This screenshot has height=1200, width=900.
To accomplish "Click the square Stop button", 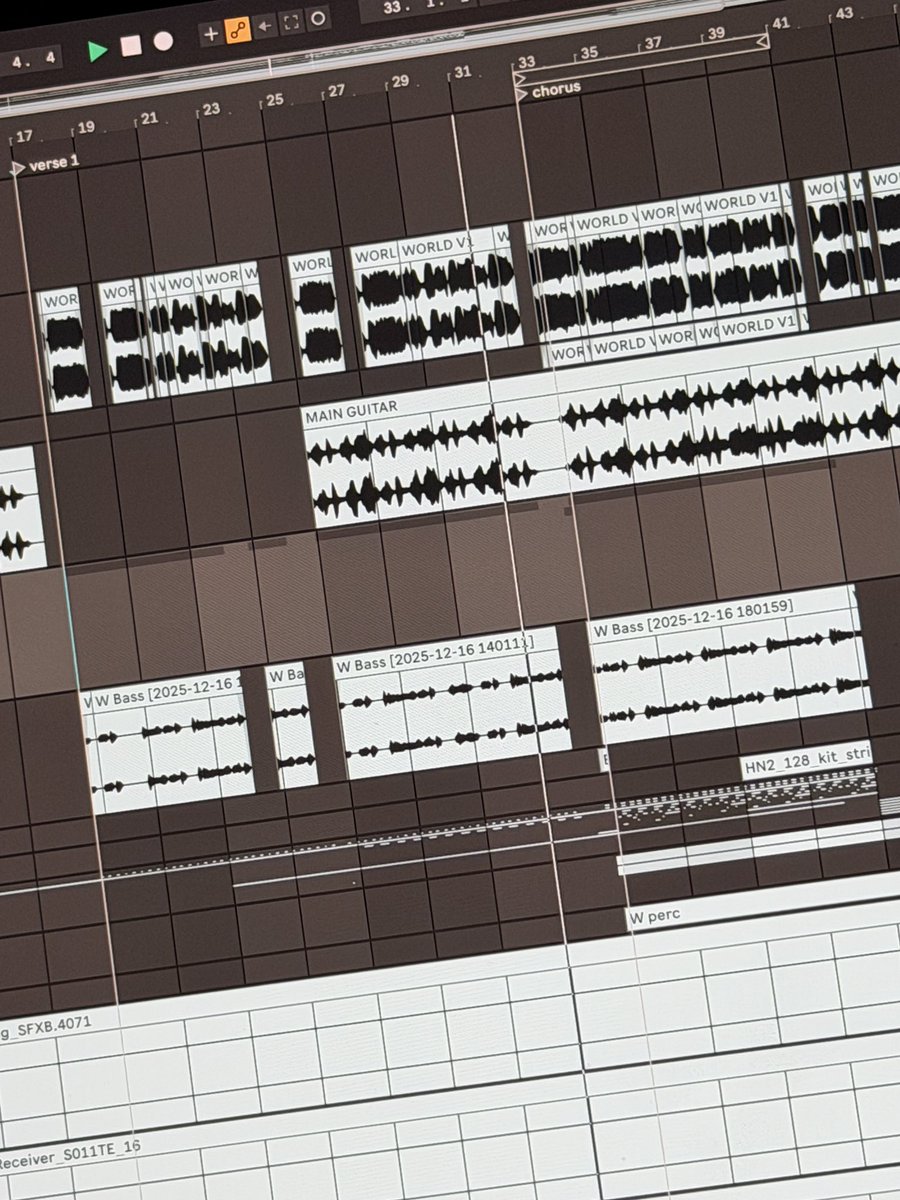I will 130,46.
